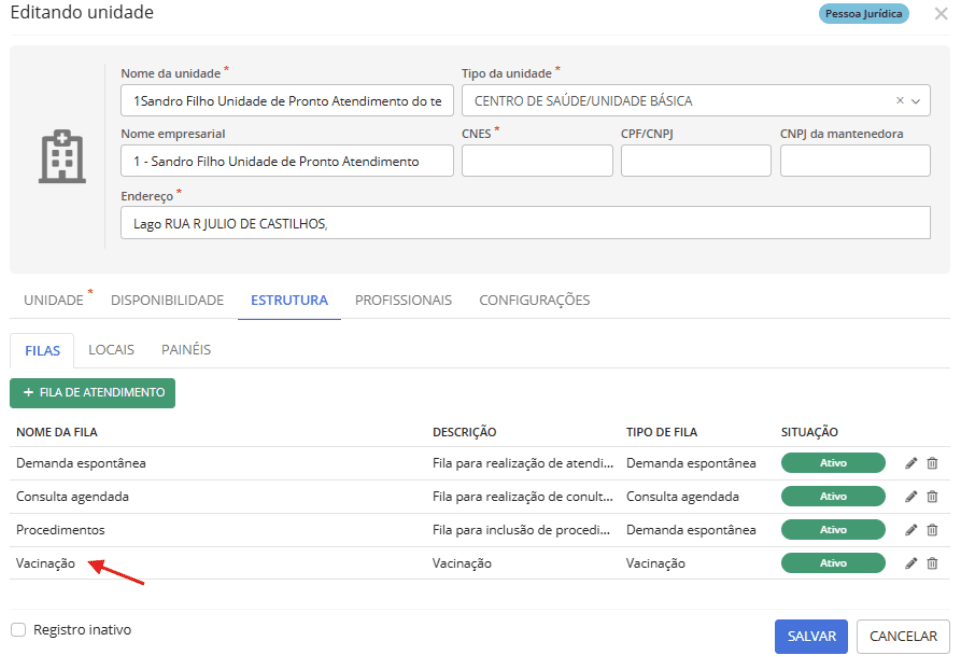Edit the Procedimentos queue
Viewport: 958px width, 657px height.
(x=910, y=530)
